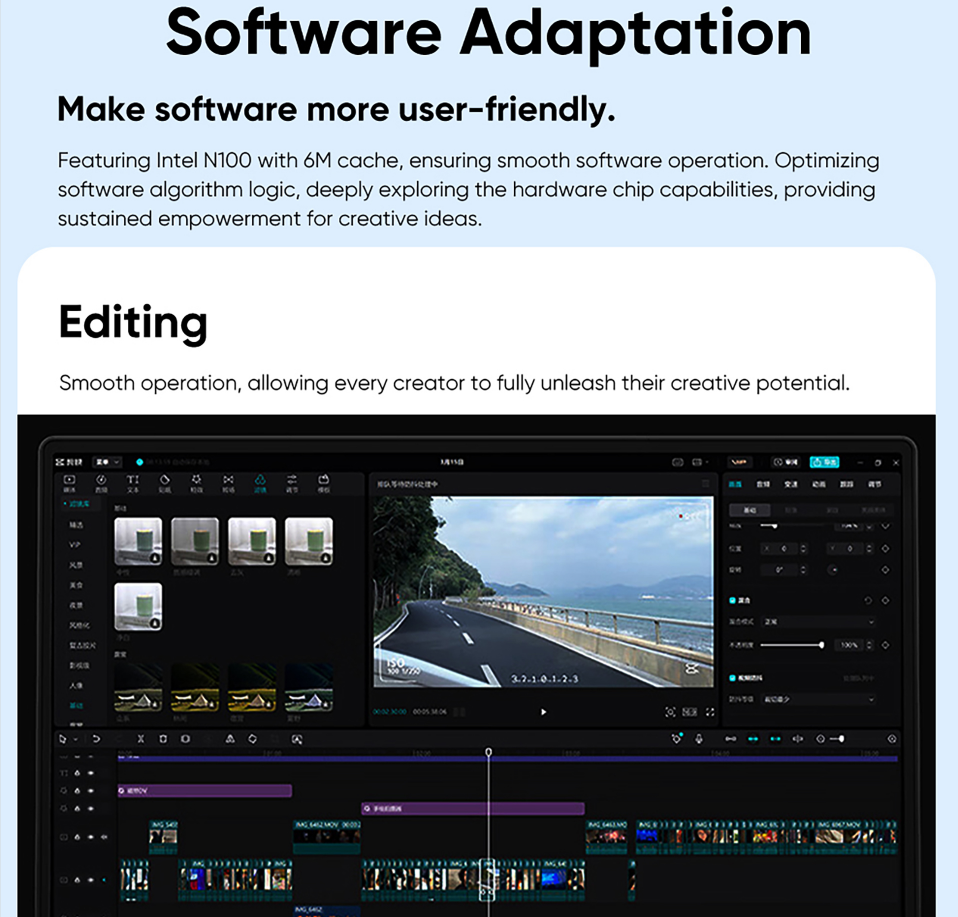
Task: Switch to the Tracking tab in right properties panel
Action: [x=846, y=484]
